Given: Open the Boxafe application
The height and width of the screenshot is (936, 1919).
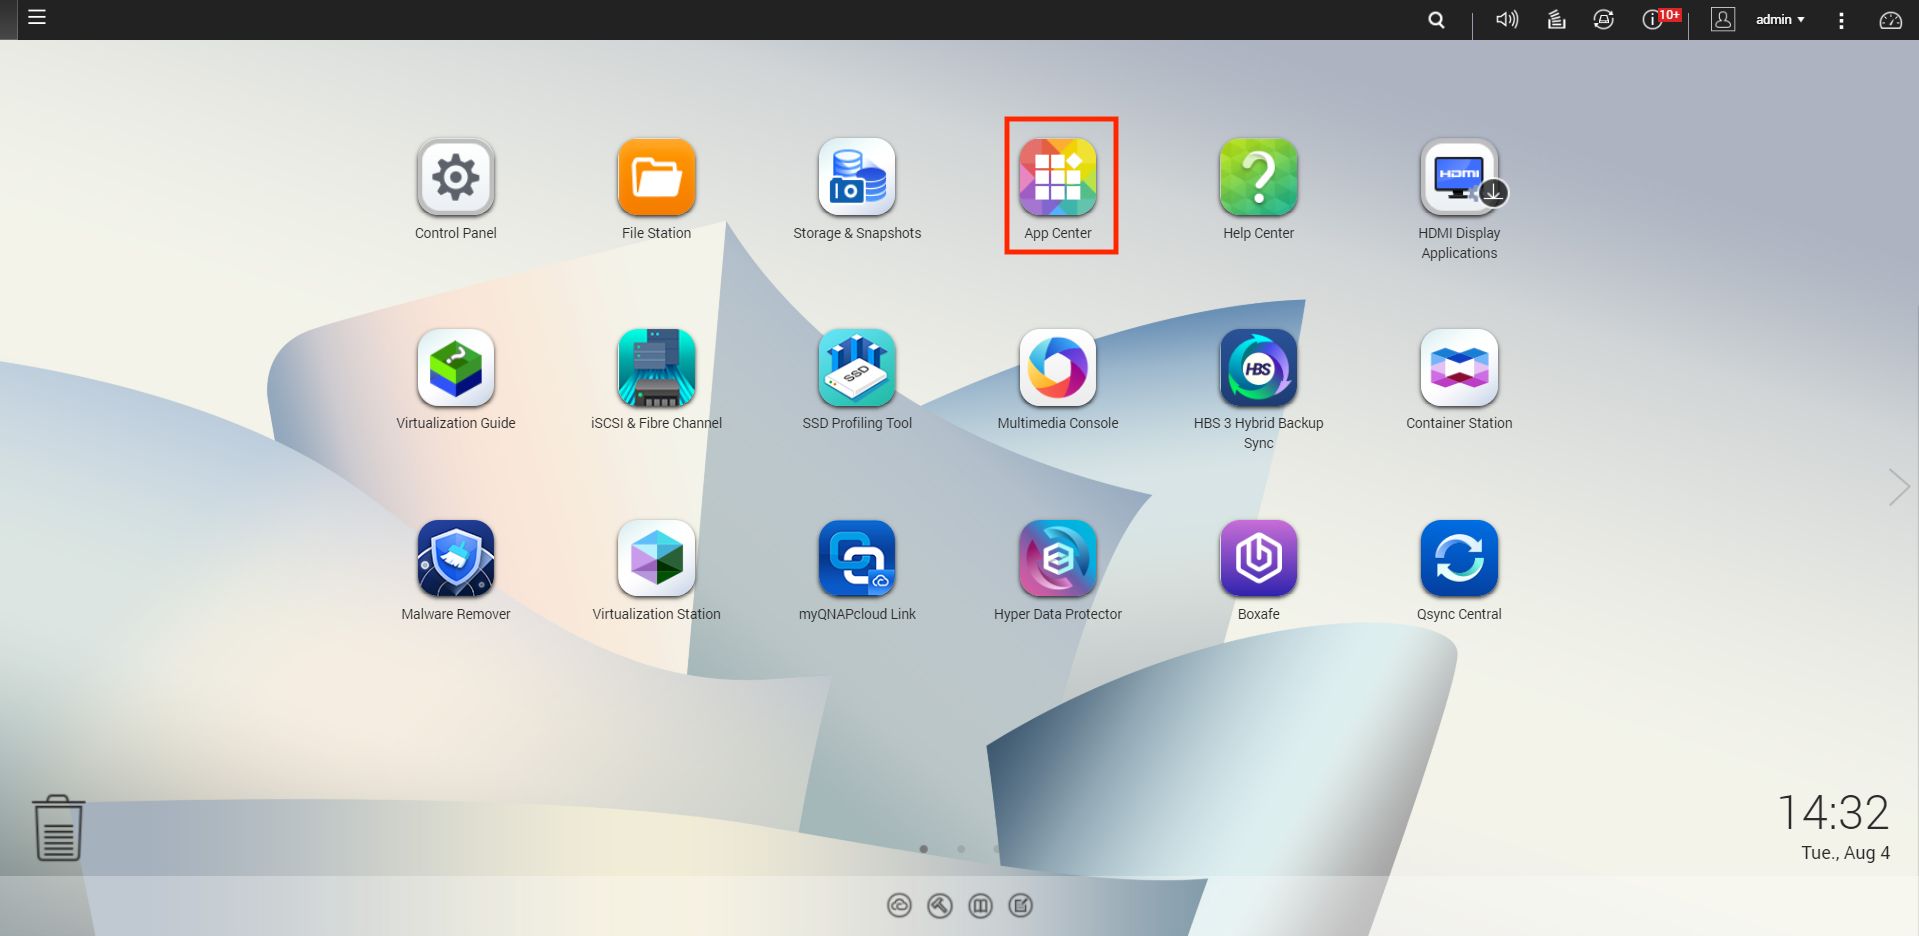Looking at the screenshot, I should click(x=1258, y=558).
